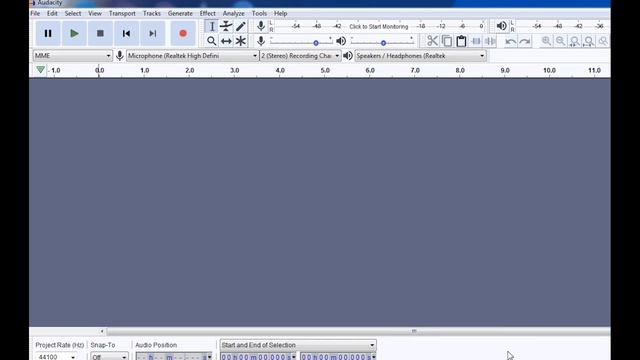Click the Undo arrow icon
This screenshot has height=360, width=640.
510,41
